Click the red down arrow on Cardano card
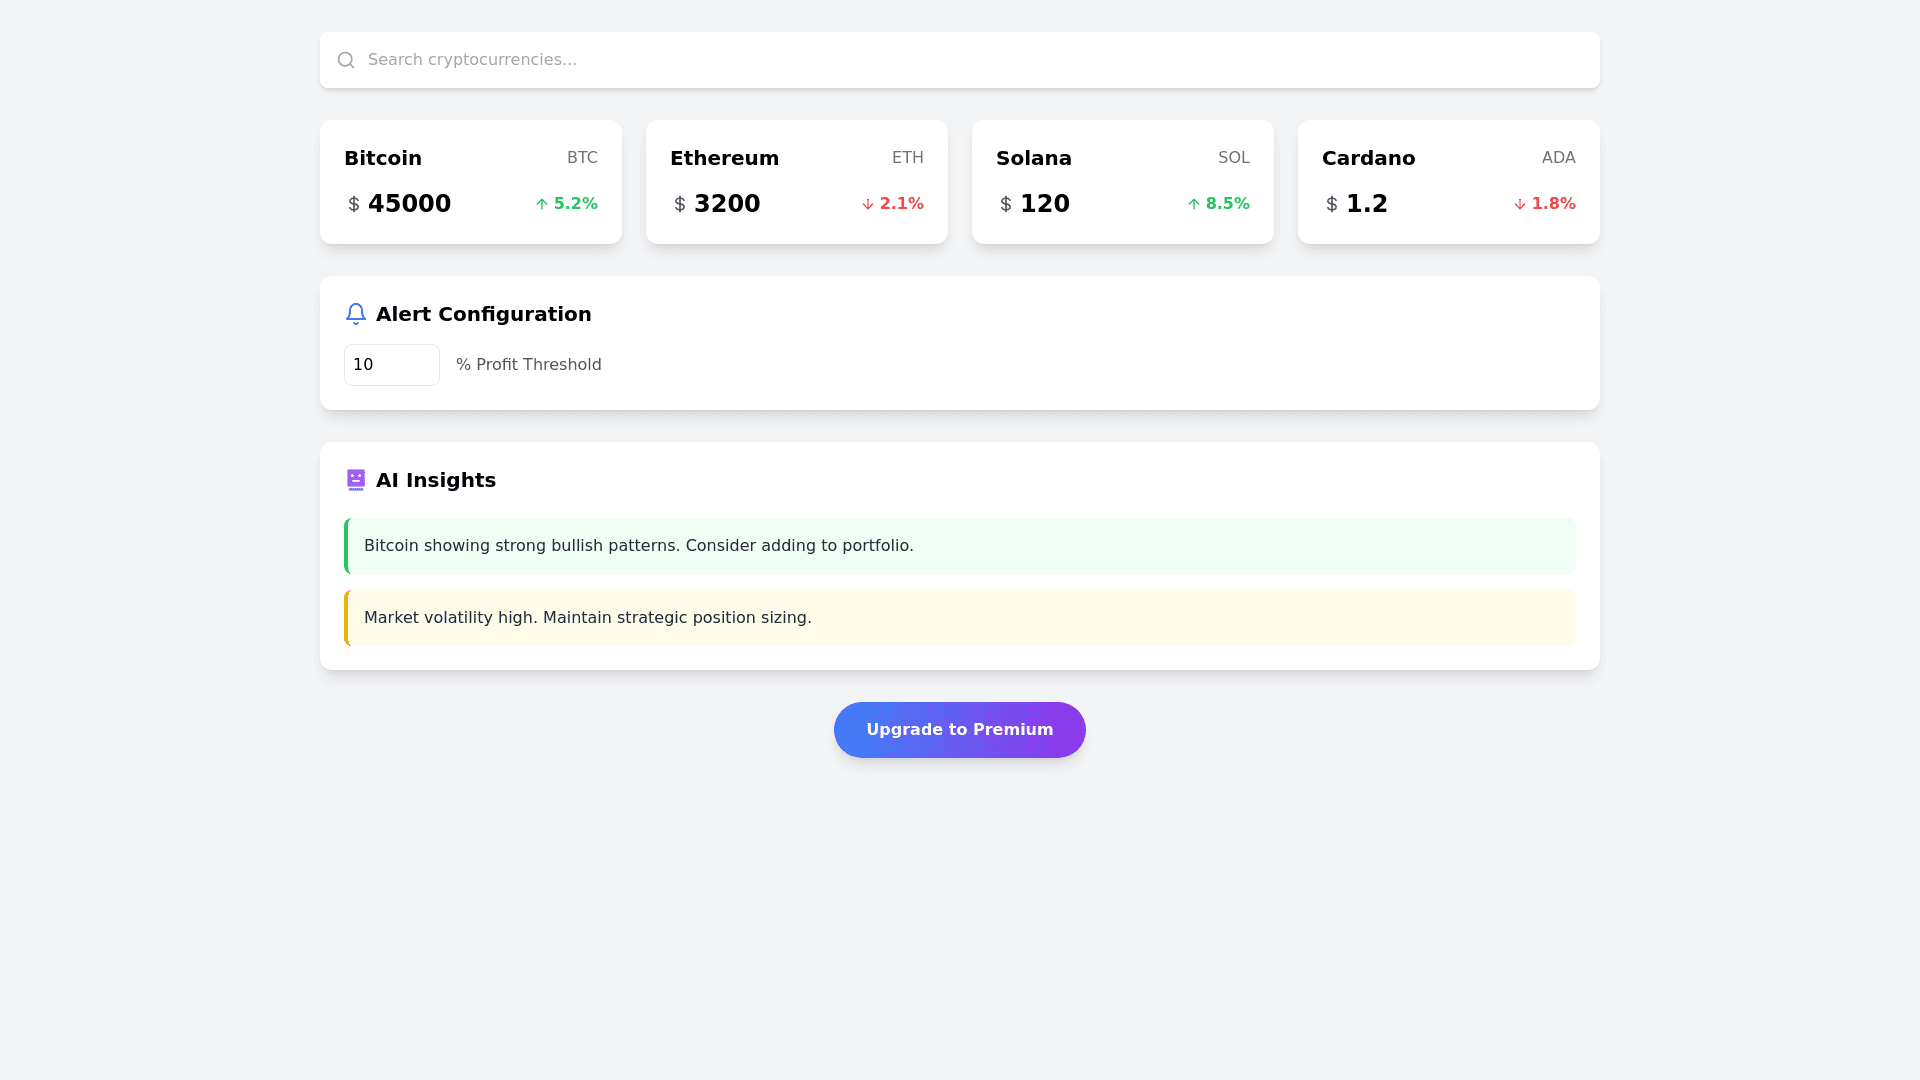The image size is (1920, 1080). (x=1519, y=204)
